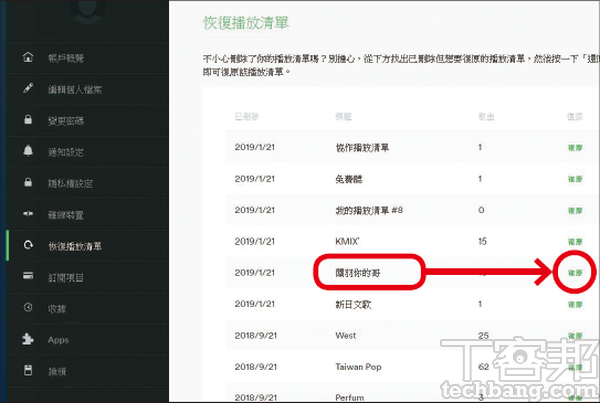Click the KMIX' playlist title
This screenshot has width=600, height=403.
347,241
